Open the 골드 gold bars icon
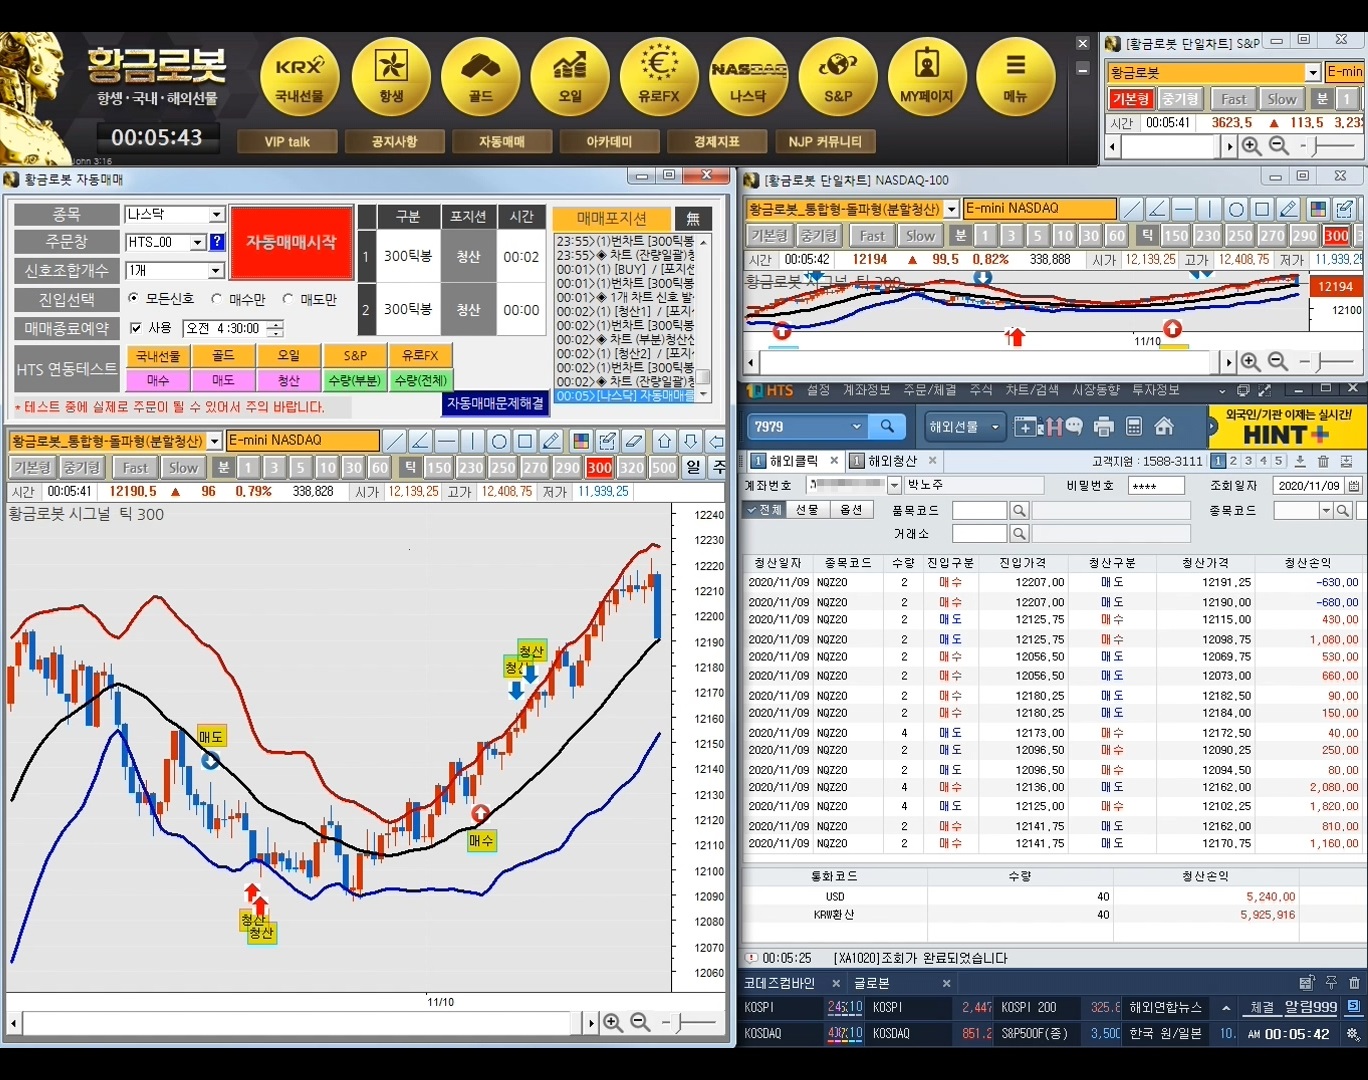This screenshot has width=1368, height=1080. pyautogui.click(x=481, y=78)
